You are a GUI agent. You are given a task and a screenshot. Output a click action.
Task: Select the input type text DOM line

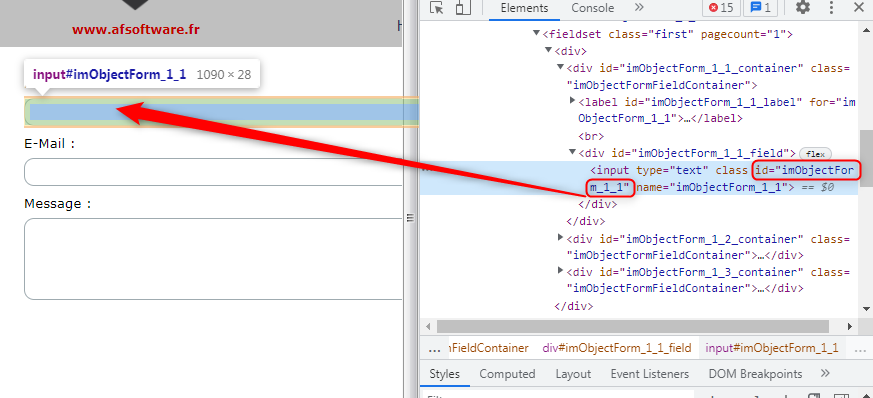(640, 178)
